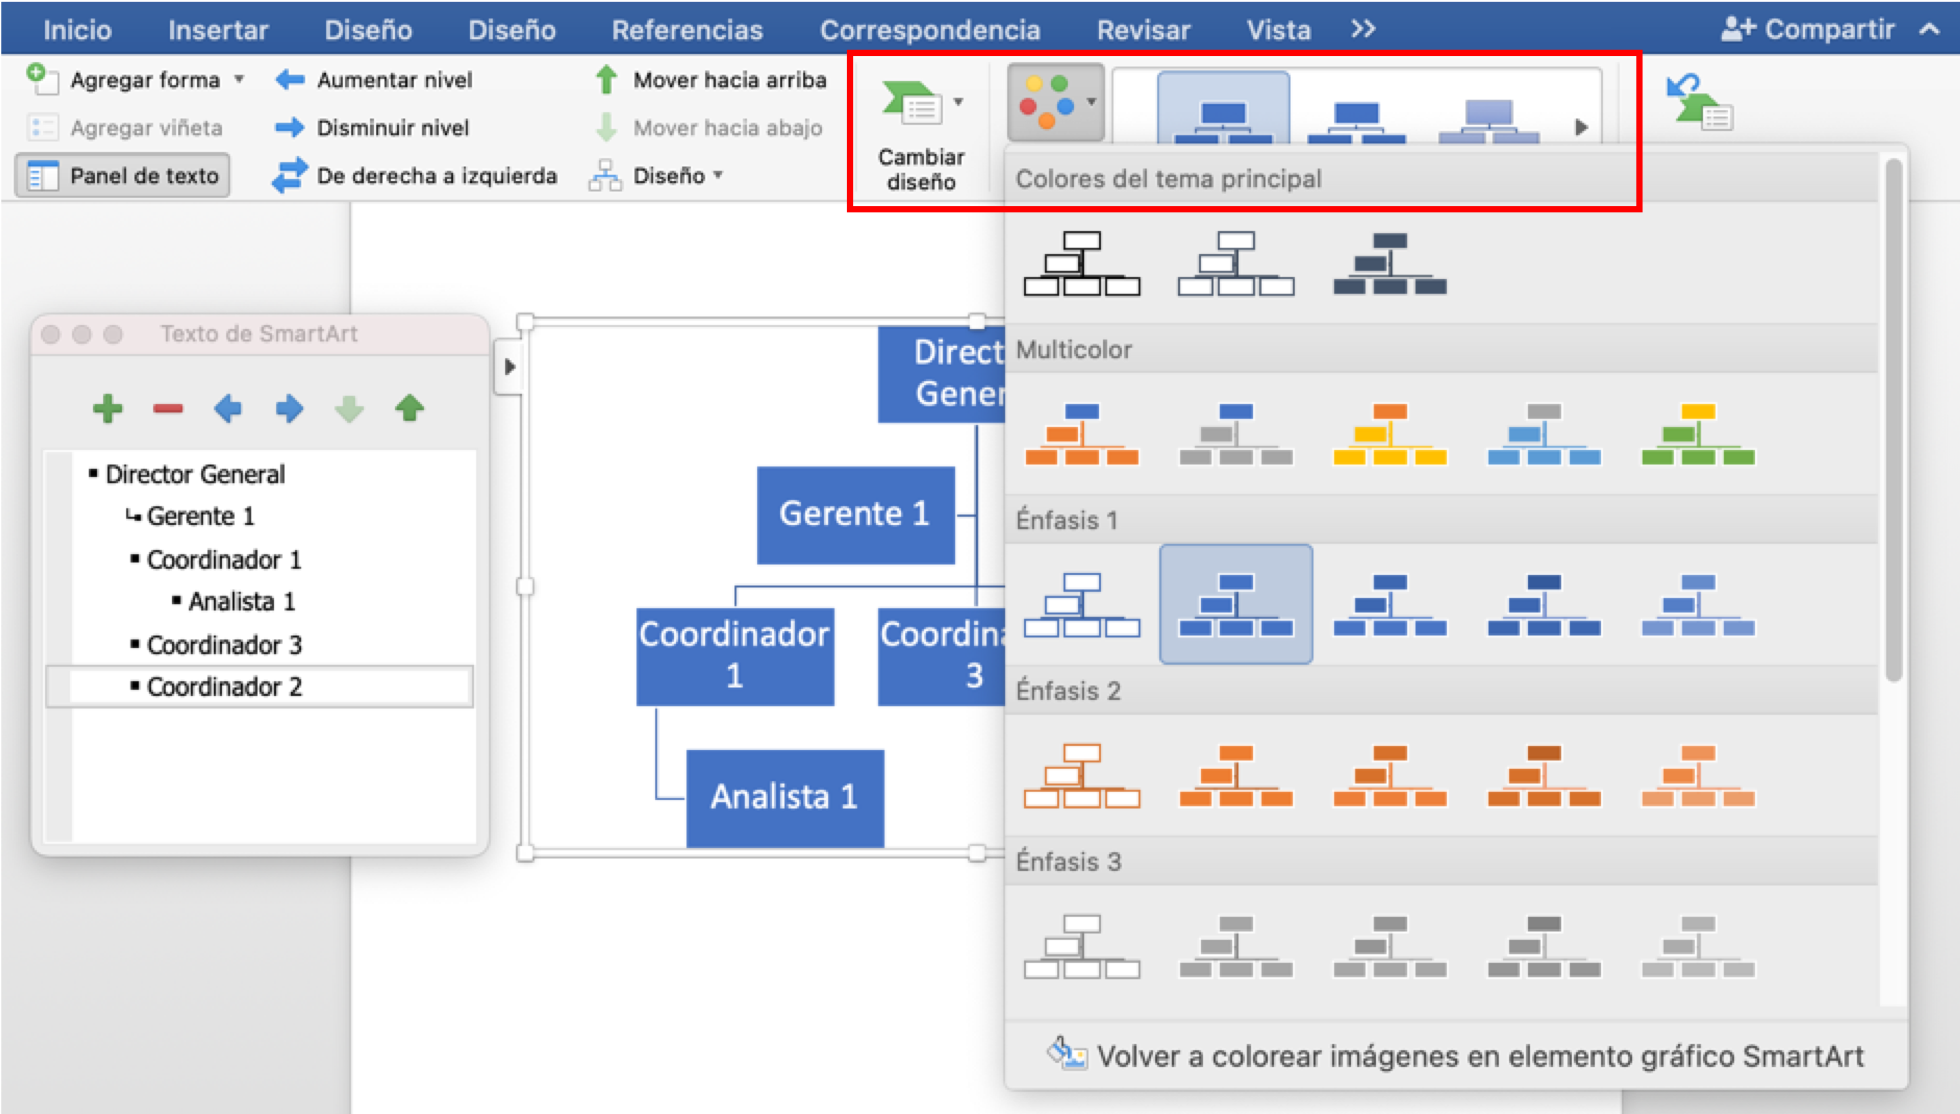Click the green up arrow in text pane
The width and height of the screenshot is (1960, 1114).
409,408
